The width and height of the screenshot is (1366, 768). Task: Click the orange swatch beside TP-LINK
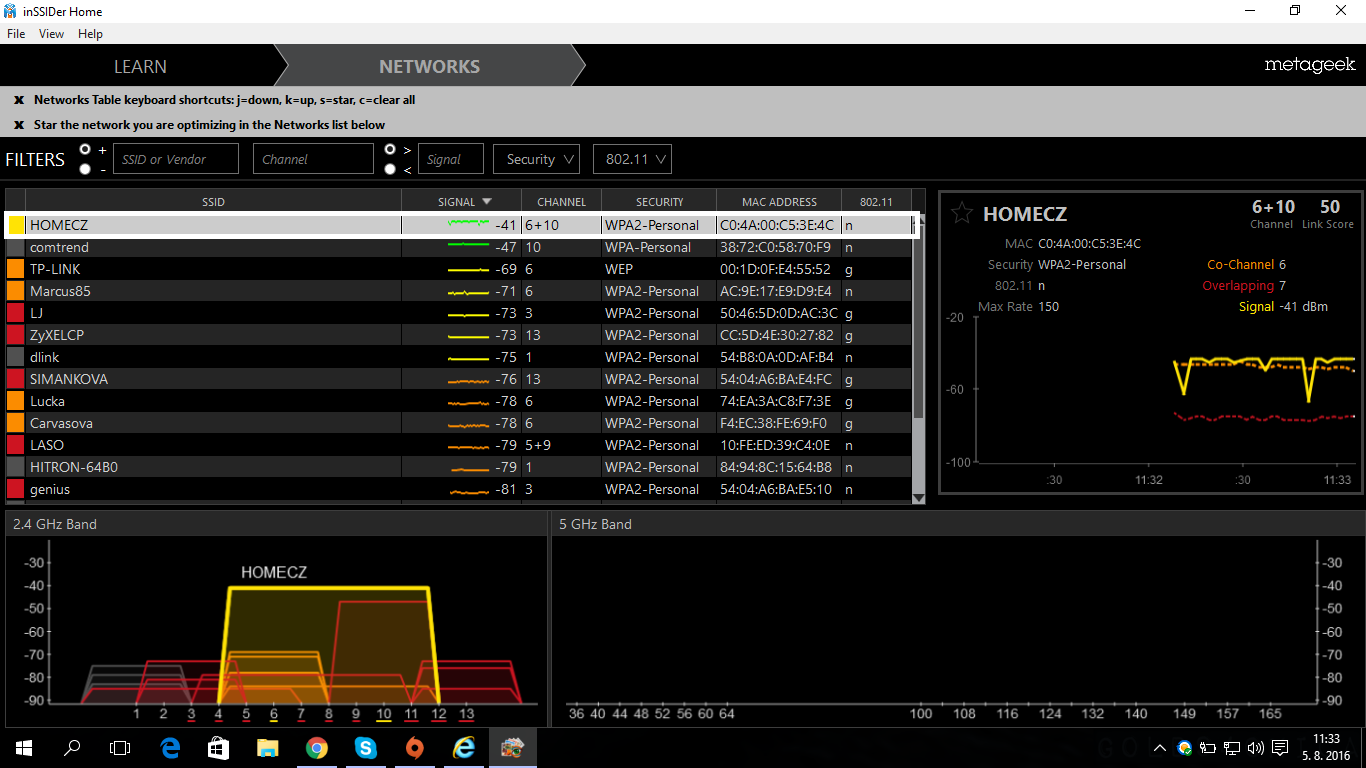click(x=15, y=269)
